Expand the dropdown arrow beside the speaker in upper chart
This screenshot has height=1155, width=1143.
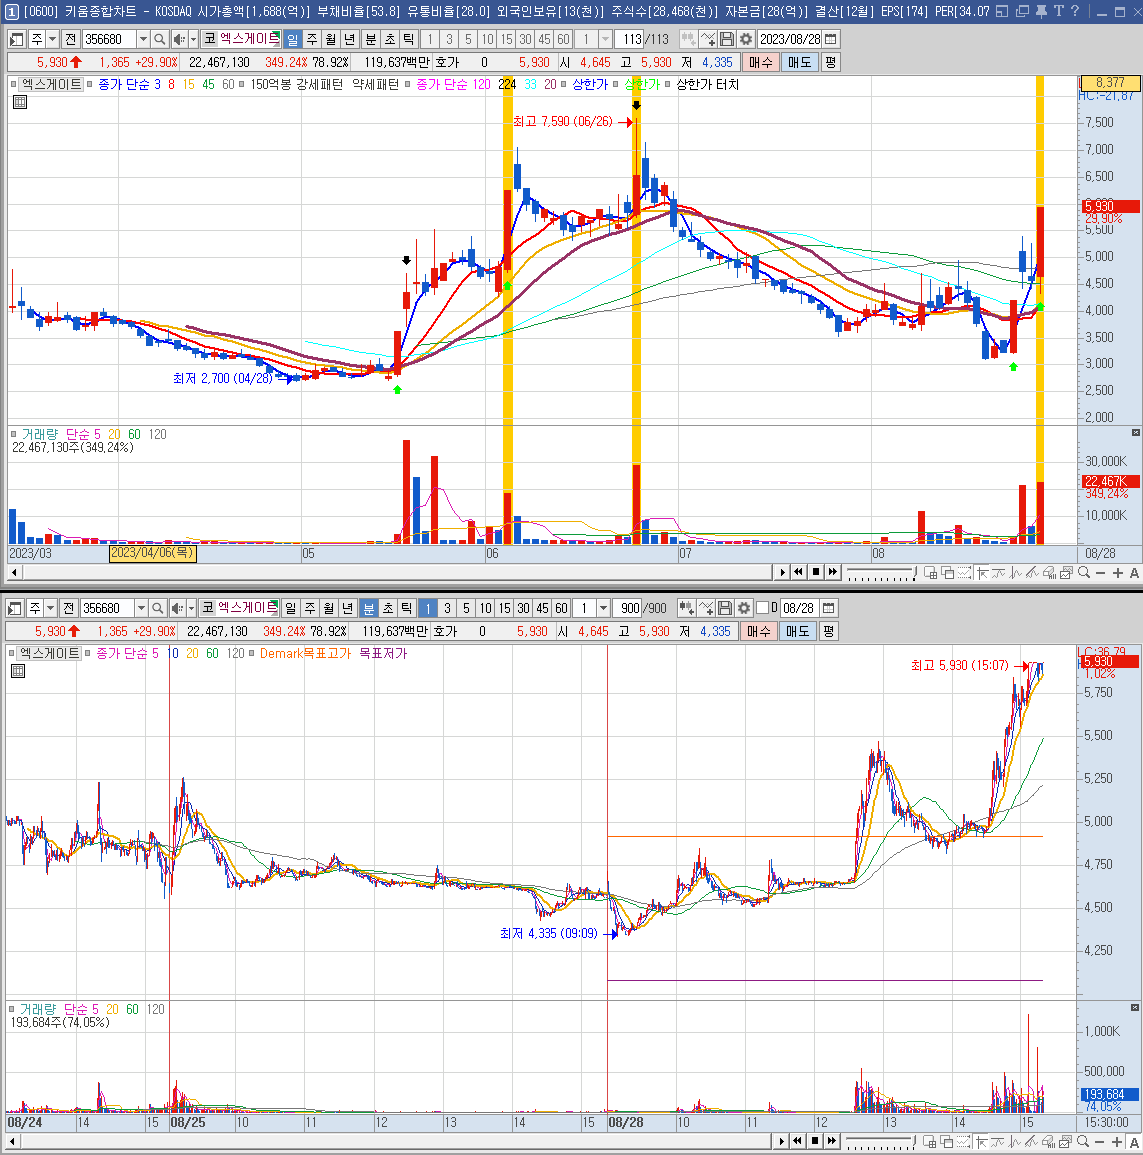pyautogui.click(x=194, y=39)
